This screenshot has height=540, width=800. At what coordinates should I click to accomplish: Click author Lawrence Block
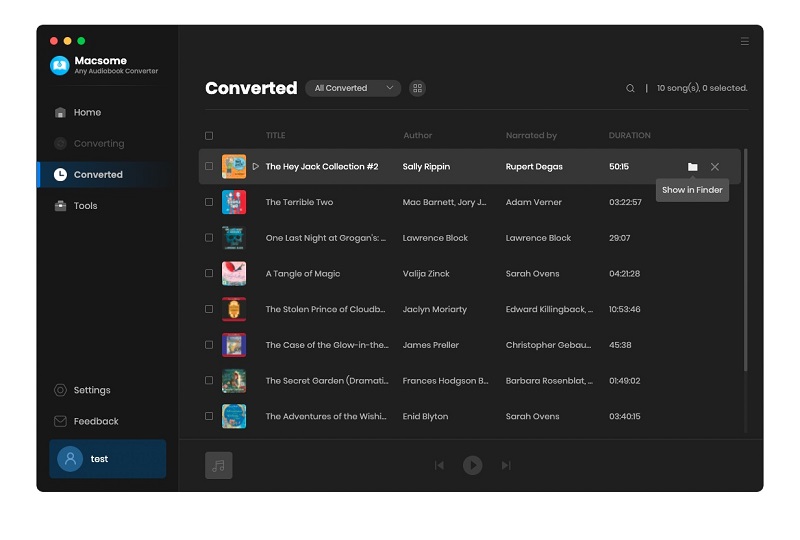click(435, 238)
